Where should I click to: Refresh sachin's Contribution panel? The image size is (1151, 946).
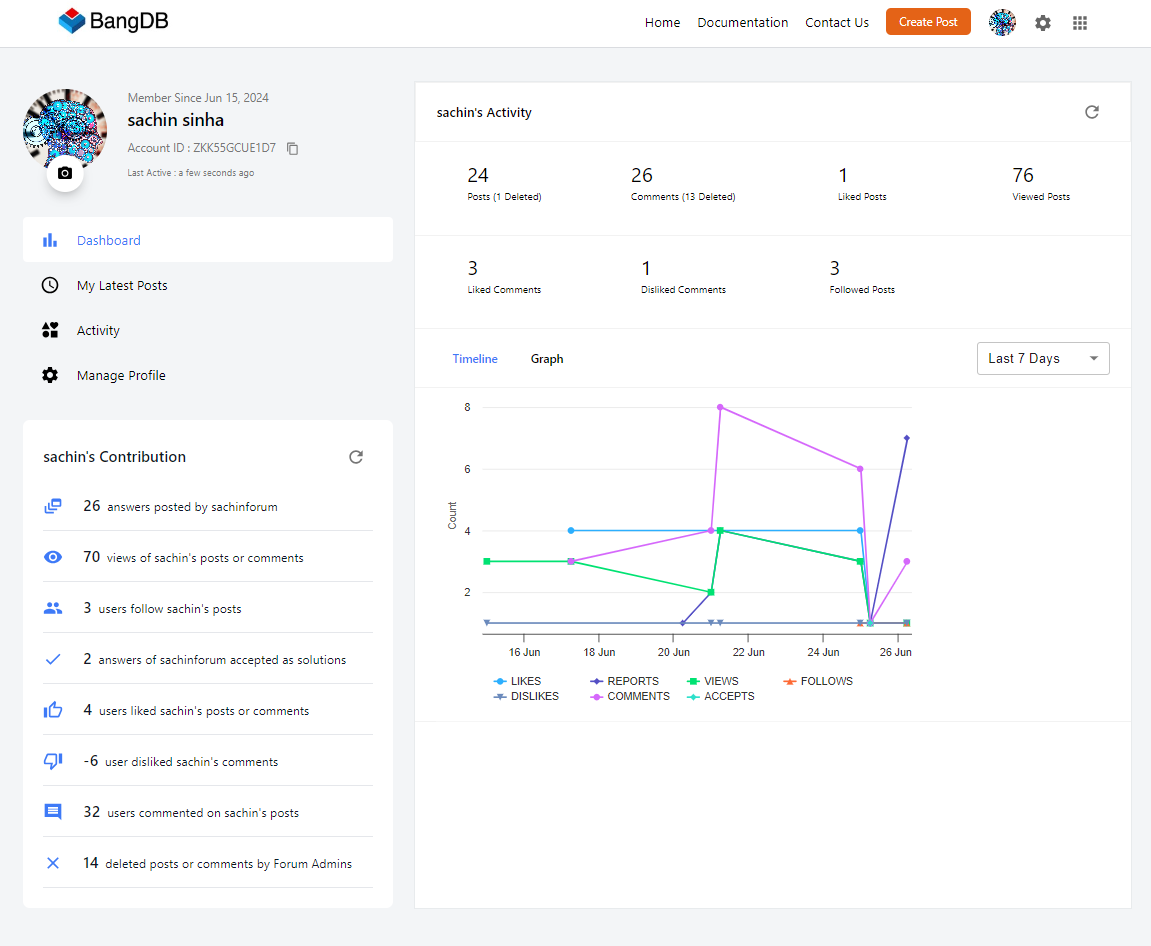coord(356,457)
